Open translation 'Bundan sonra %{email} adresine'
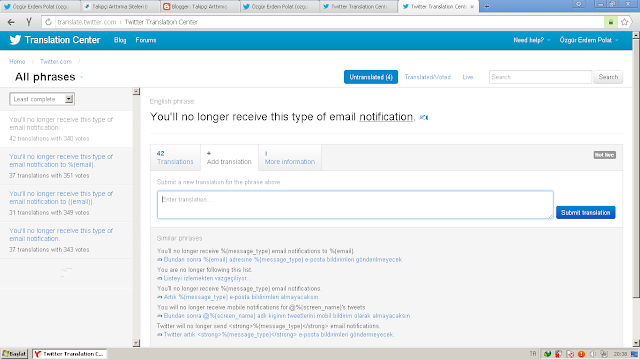 283,260
